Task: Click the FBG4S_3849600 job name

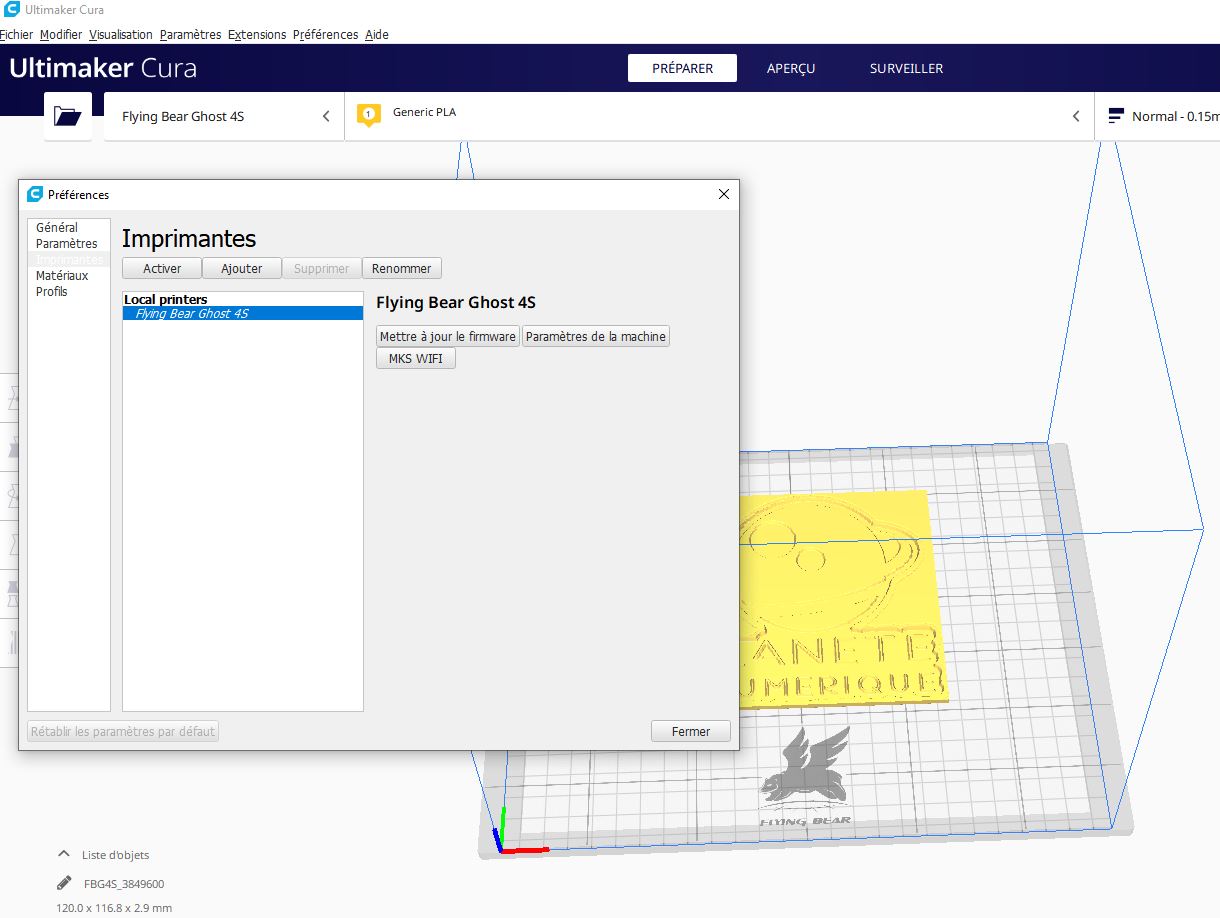Action: coord(124,884)
